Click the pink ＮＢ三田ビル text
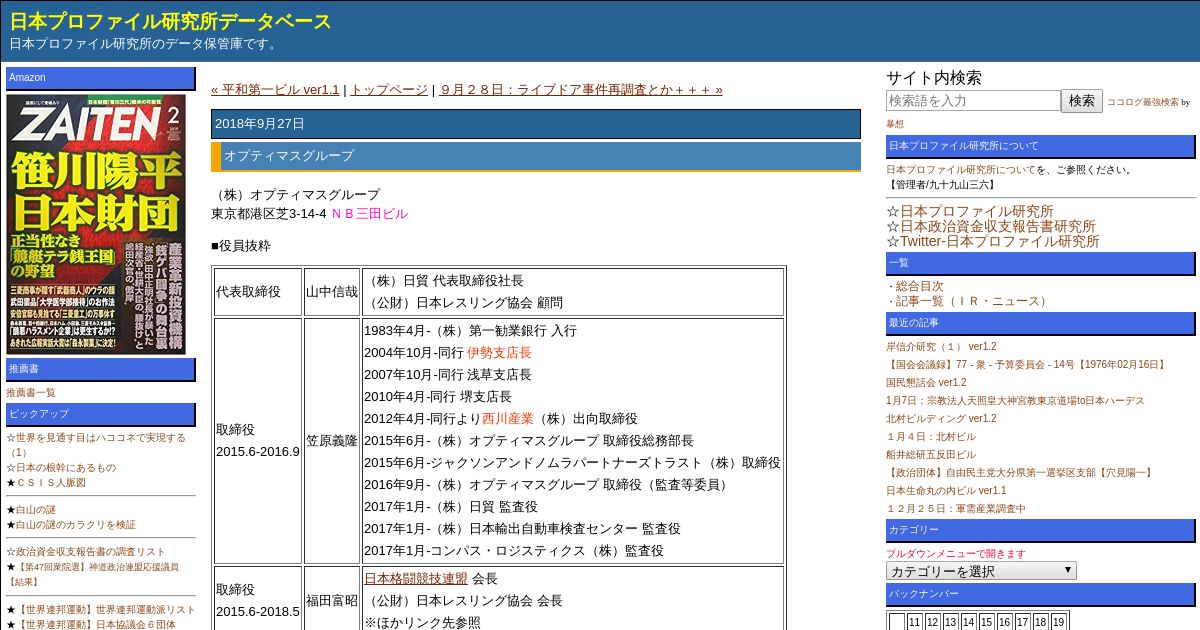Viewport: 1200px width, 630px height. tap(369, 214)
